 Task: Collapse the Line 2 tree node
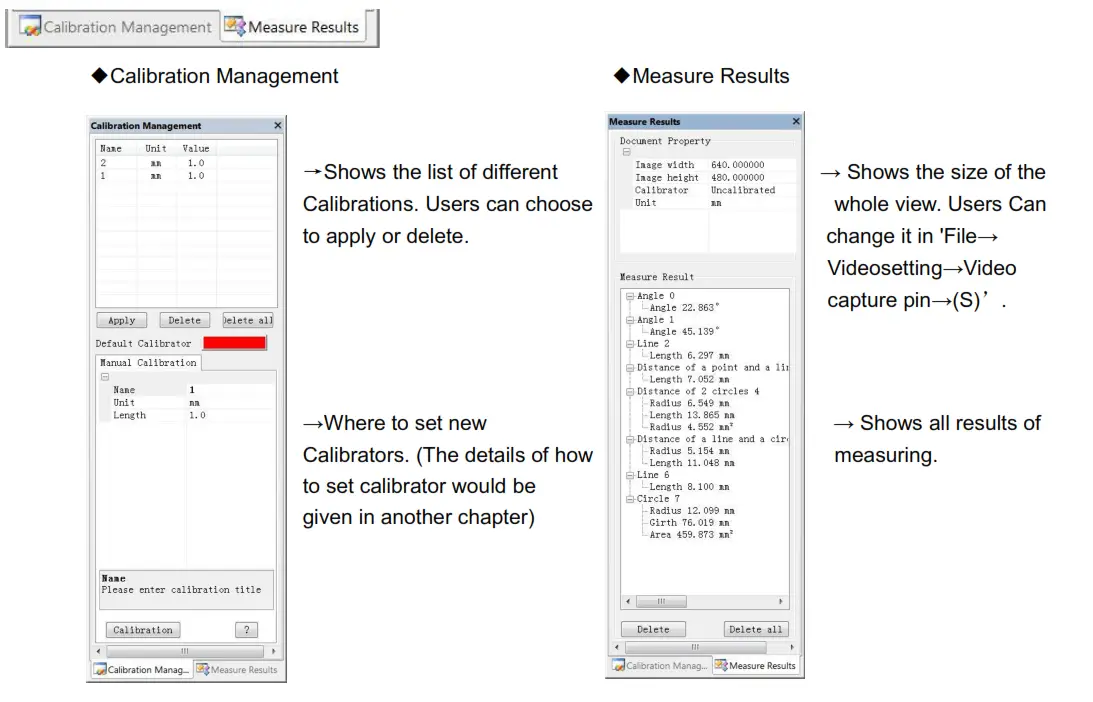(x=630, y=344)
